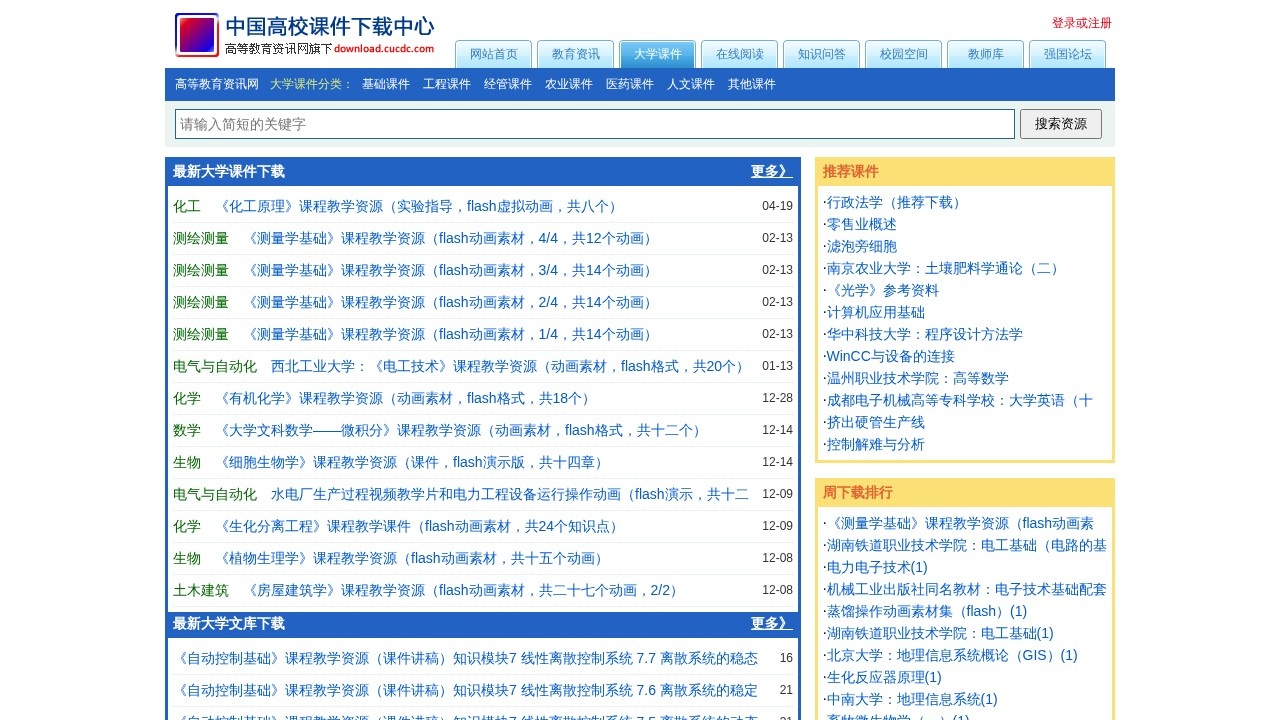This screenshot has height=720, width=1280.
Task: Open the 在线阅读 tab
Action: (740, 54)
